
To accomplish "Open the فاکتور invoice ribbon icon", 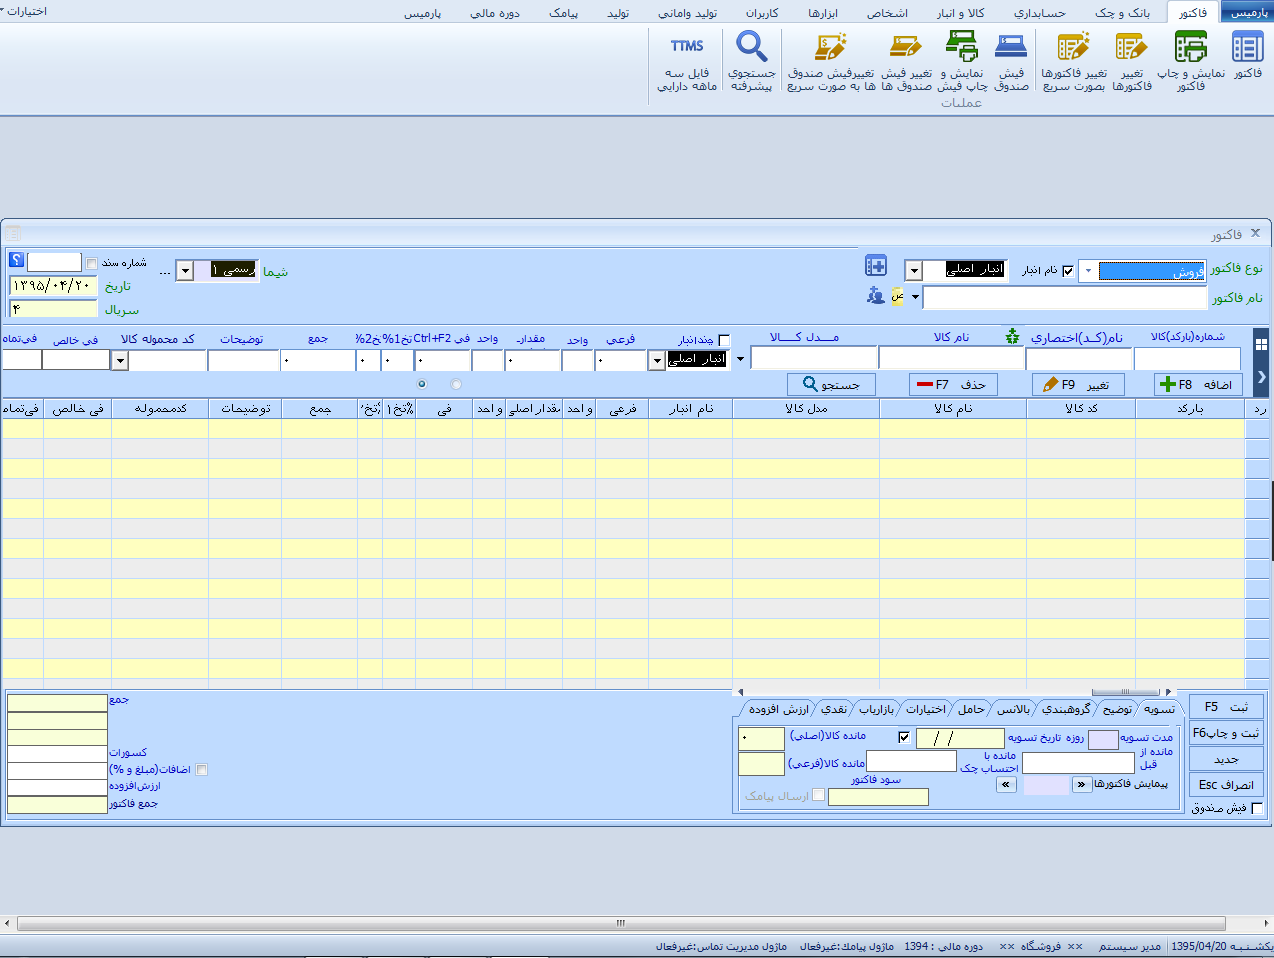I will [1247, 54].
